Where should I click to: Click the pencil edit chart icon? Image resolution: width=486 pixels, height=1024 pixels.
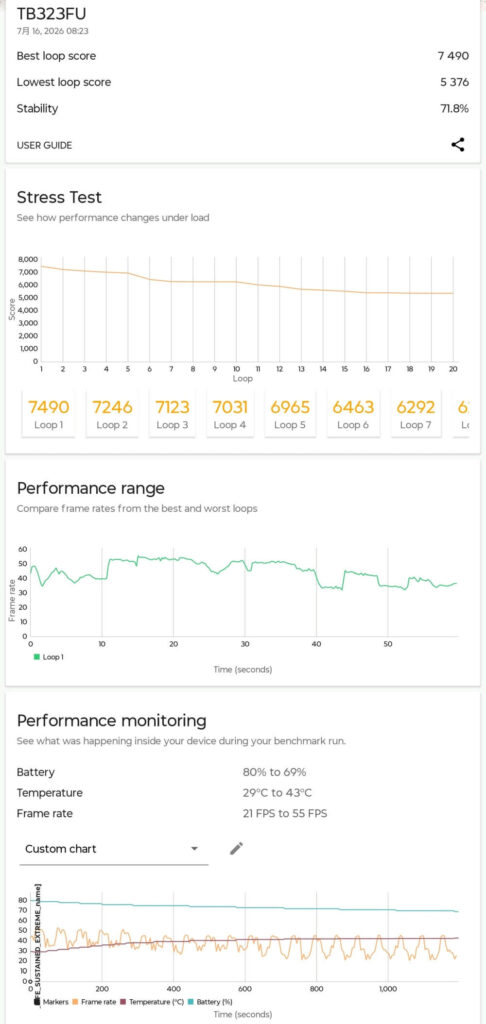click(x=236, y=848)
